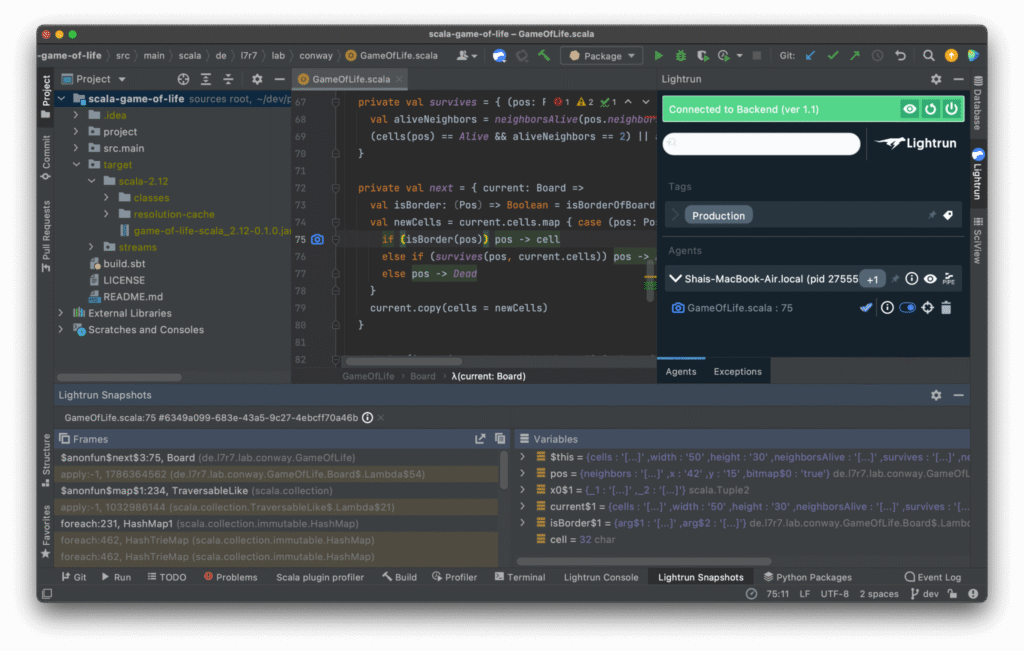Screen dimensions: 1024x651
Task: Disable the snapshot with the blue toggle
Action: coord(907,307)
